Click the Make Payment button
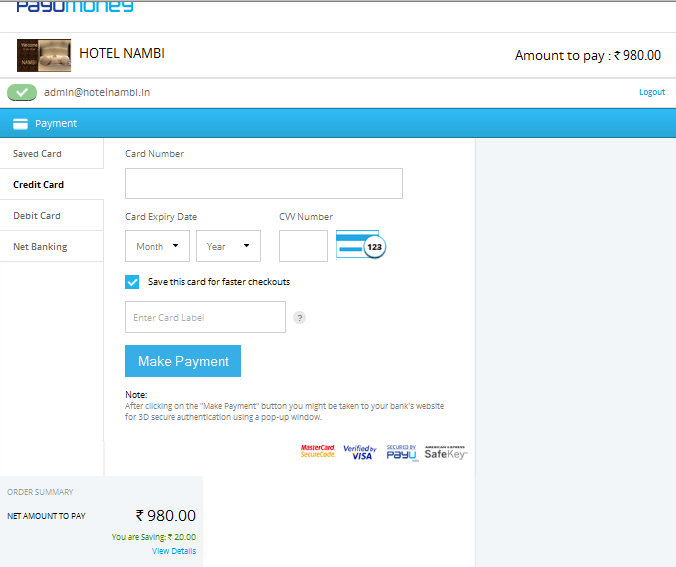 [183, 361]
